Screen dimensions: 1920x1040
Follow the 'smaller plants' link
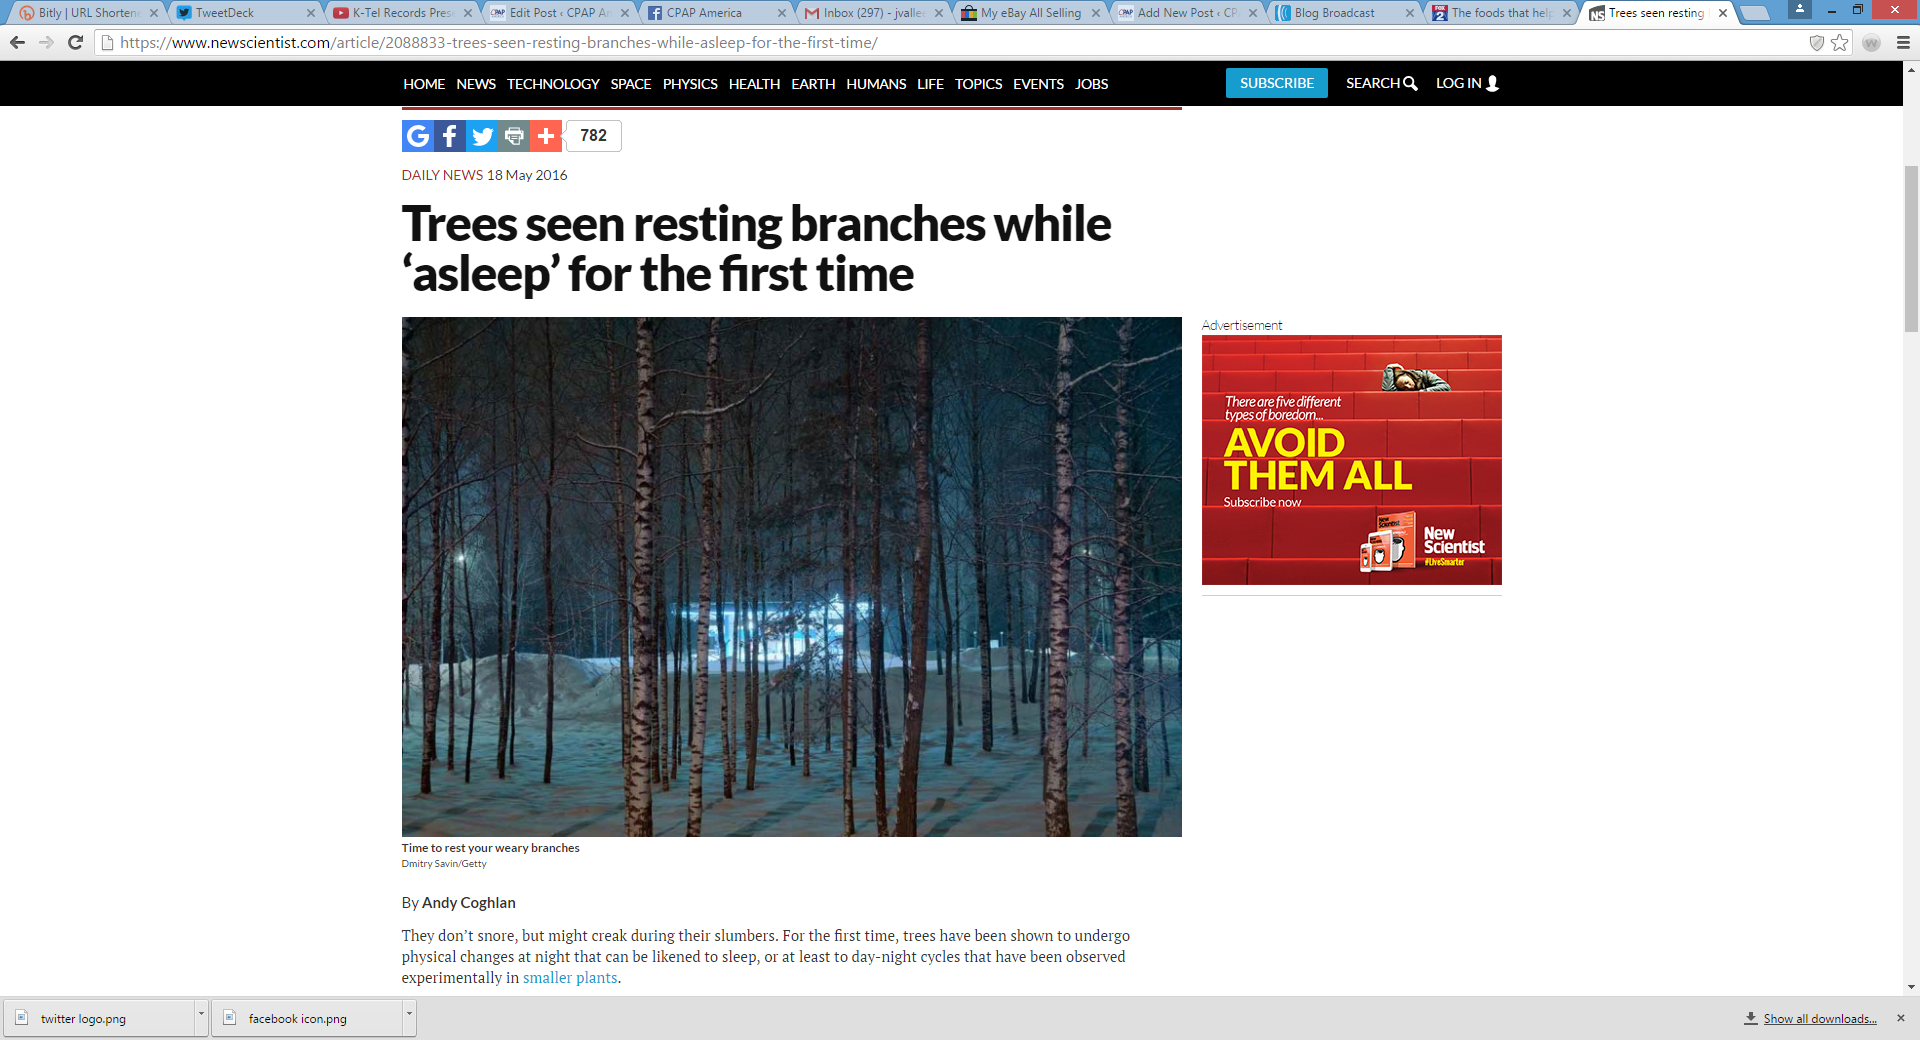[x=570, y=978]
